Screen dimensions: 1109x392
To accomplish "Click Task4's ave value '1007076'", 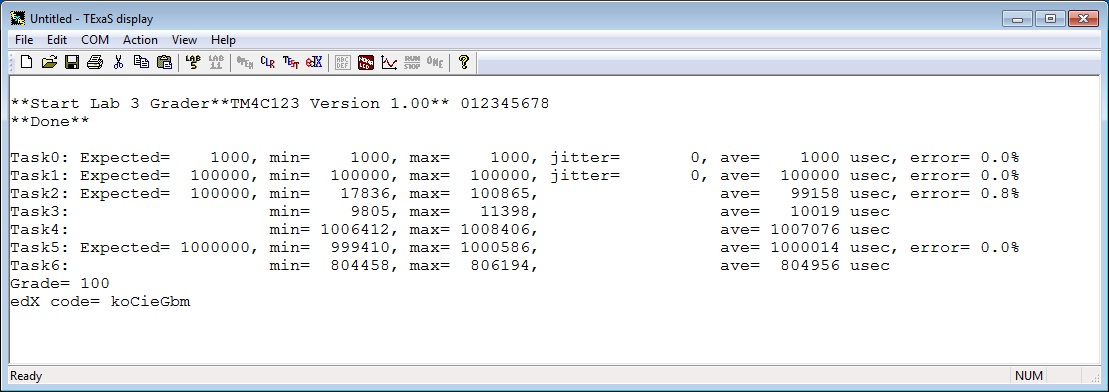I will click(x=806, y=230).
